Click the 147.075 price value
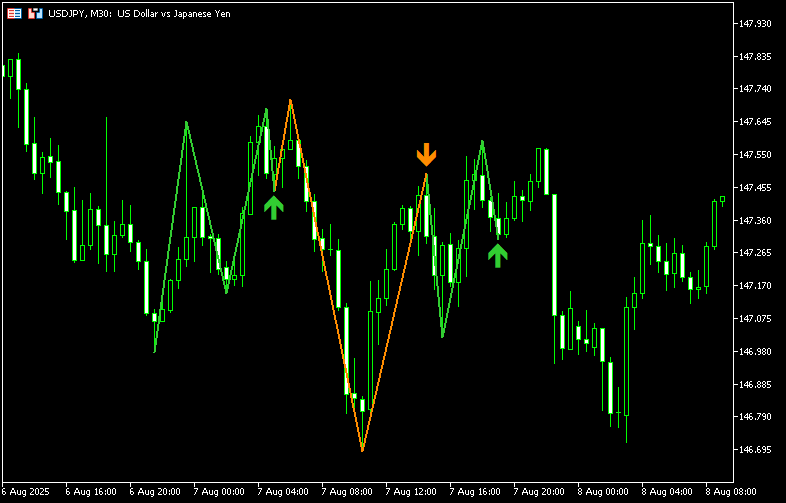 (755, 318)
